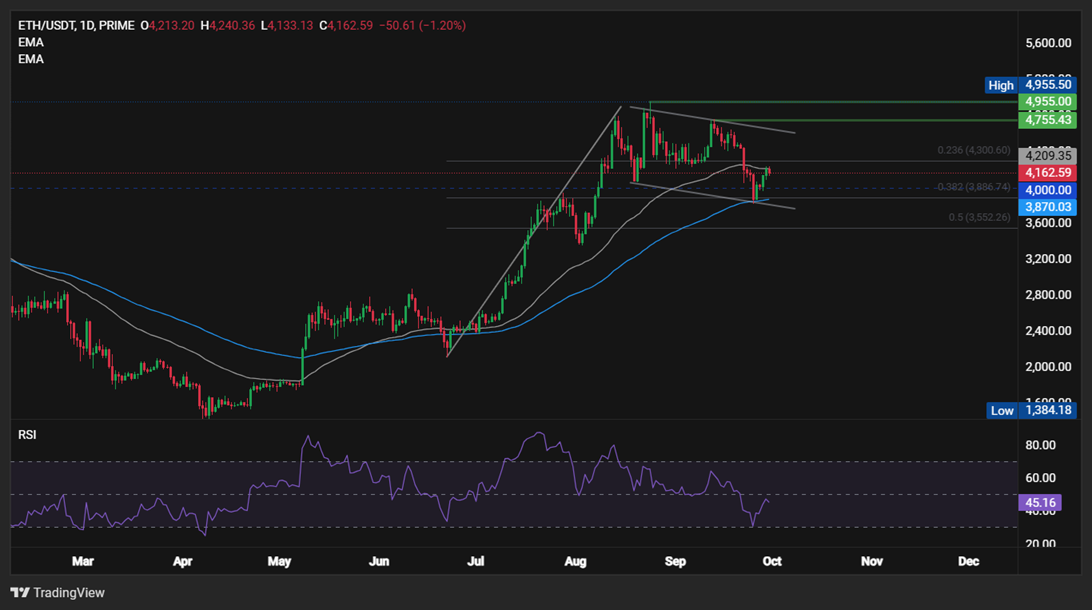Select the first EMA indicator label
This screenshot has width=1092, height=610.
29,41
